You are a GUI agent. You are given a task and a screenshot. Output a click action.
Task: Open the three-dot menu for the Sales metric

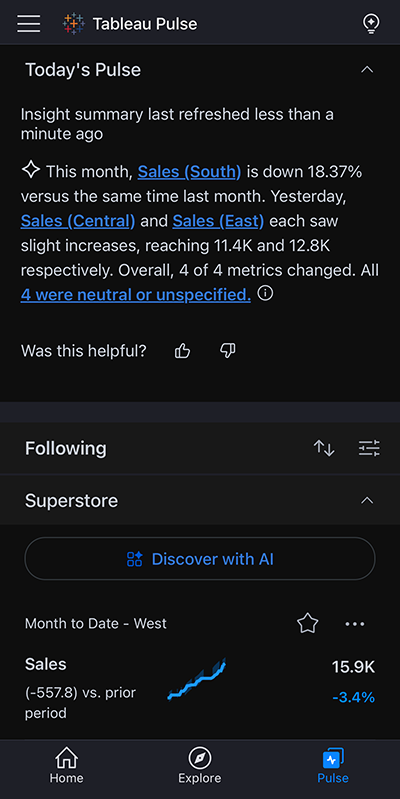(x=355, y=624)
